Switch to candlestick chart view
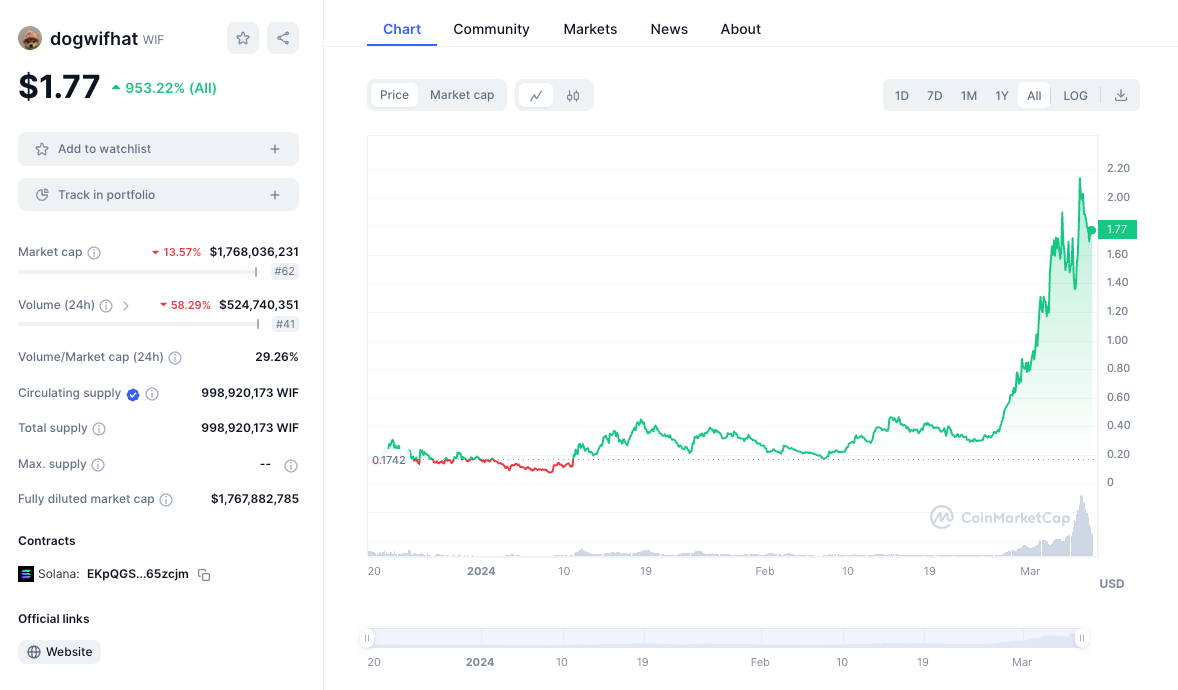The width and height of the screenshot is (1178, 690). pos(573,95)
